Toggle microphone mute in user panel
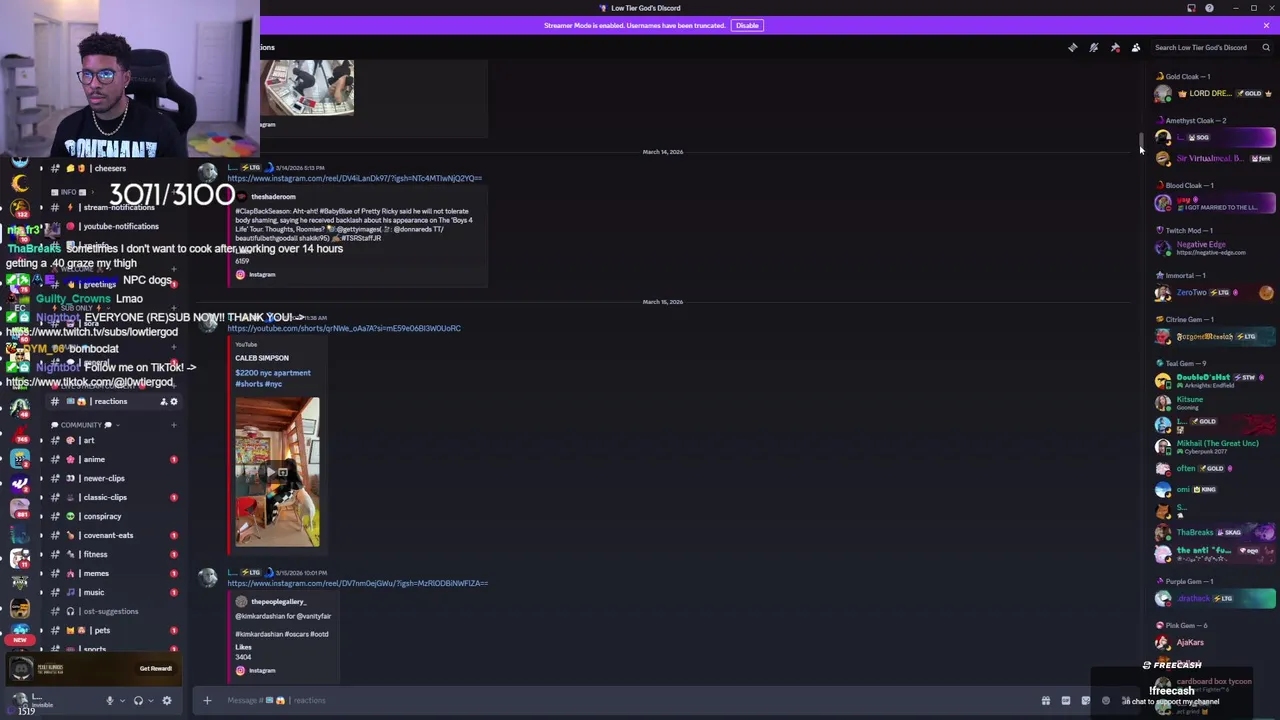This screenshot has width=1280, height=720. [x=110, y=700]
